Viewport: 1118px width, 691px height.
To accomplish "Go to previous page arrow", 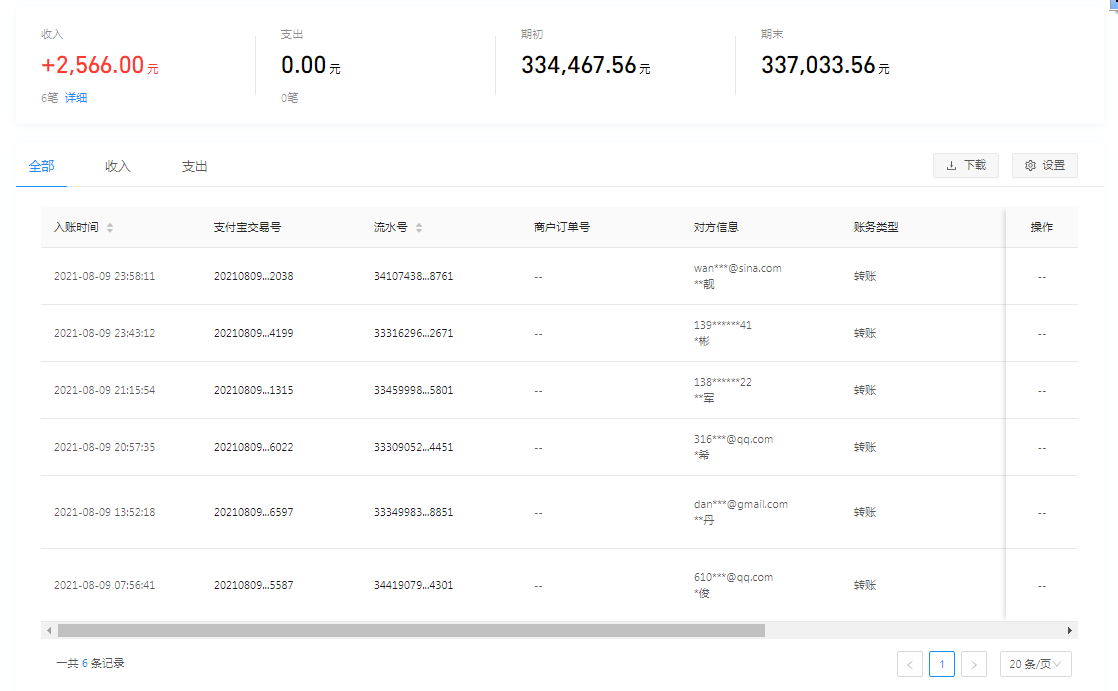I will [x=910, y=664].
